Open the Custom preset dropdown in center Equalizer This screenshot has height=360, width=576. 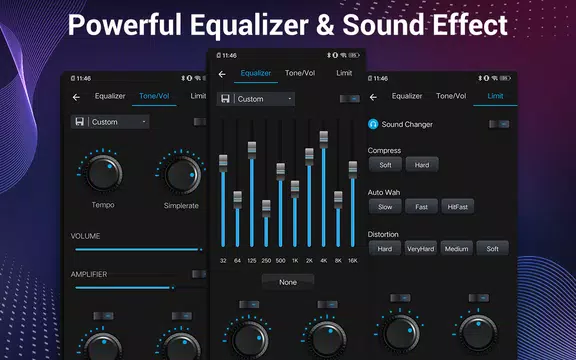pyautogui.click(x=256, y=99)
